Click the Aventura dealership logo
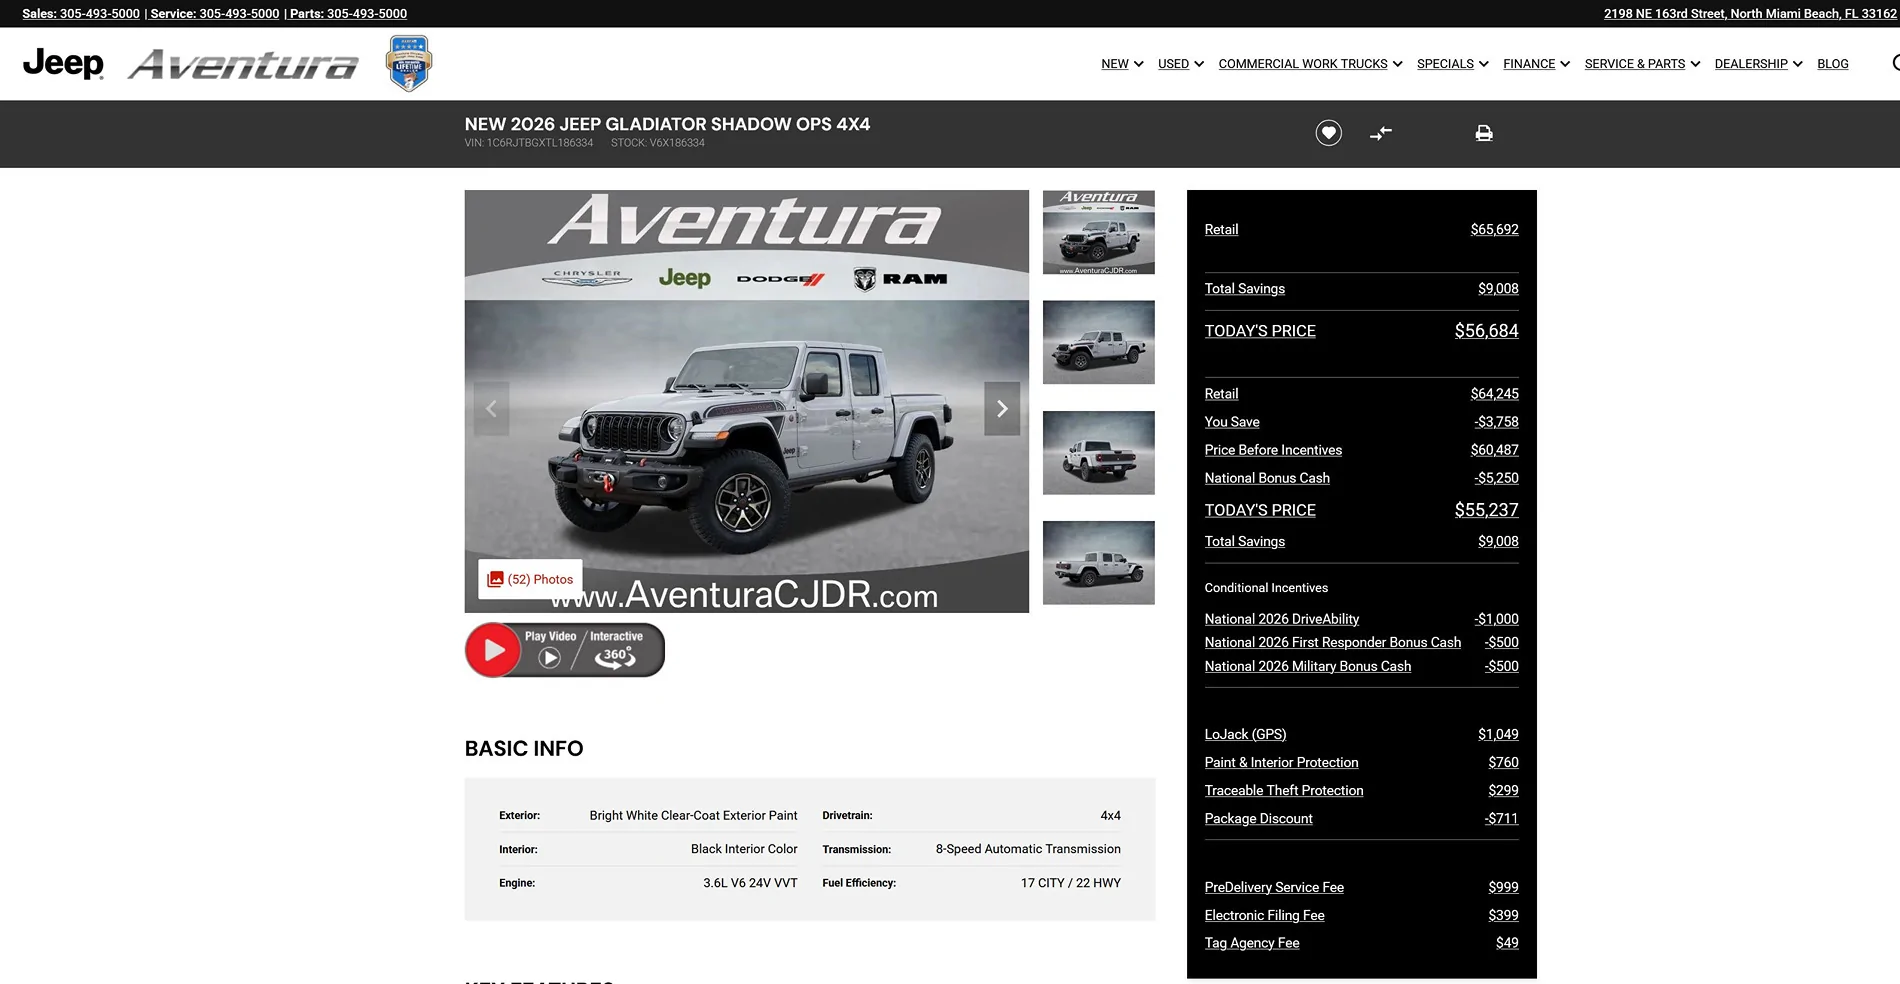1900x984 pixels. tap(243, 65)
